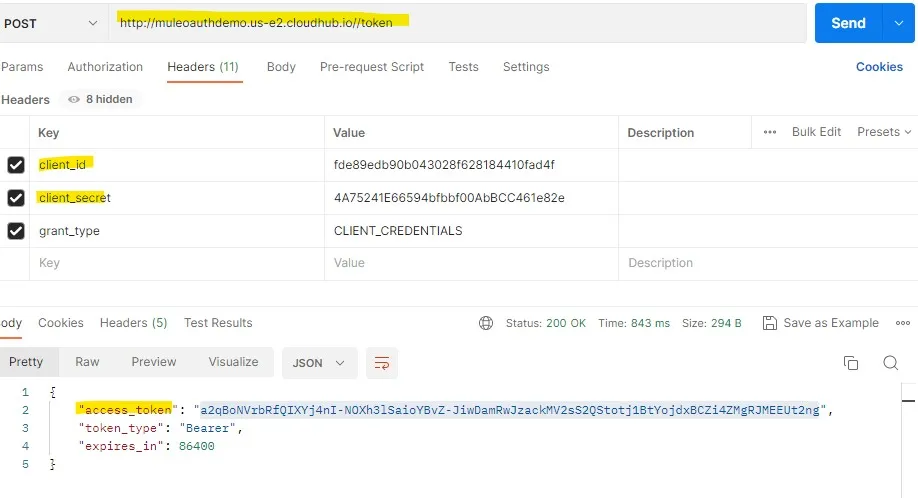The image size is (918, 498).
Task: Click the Send button
Action: pos(848,23)
